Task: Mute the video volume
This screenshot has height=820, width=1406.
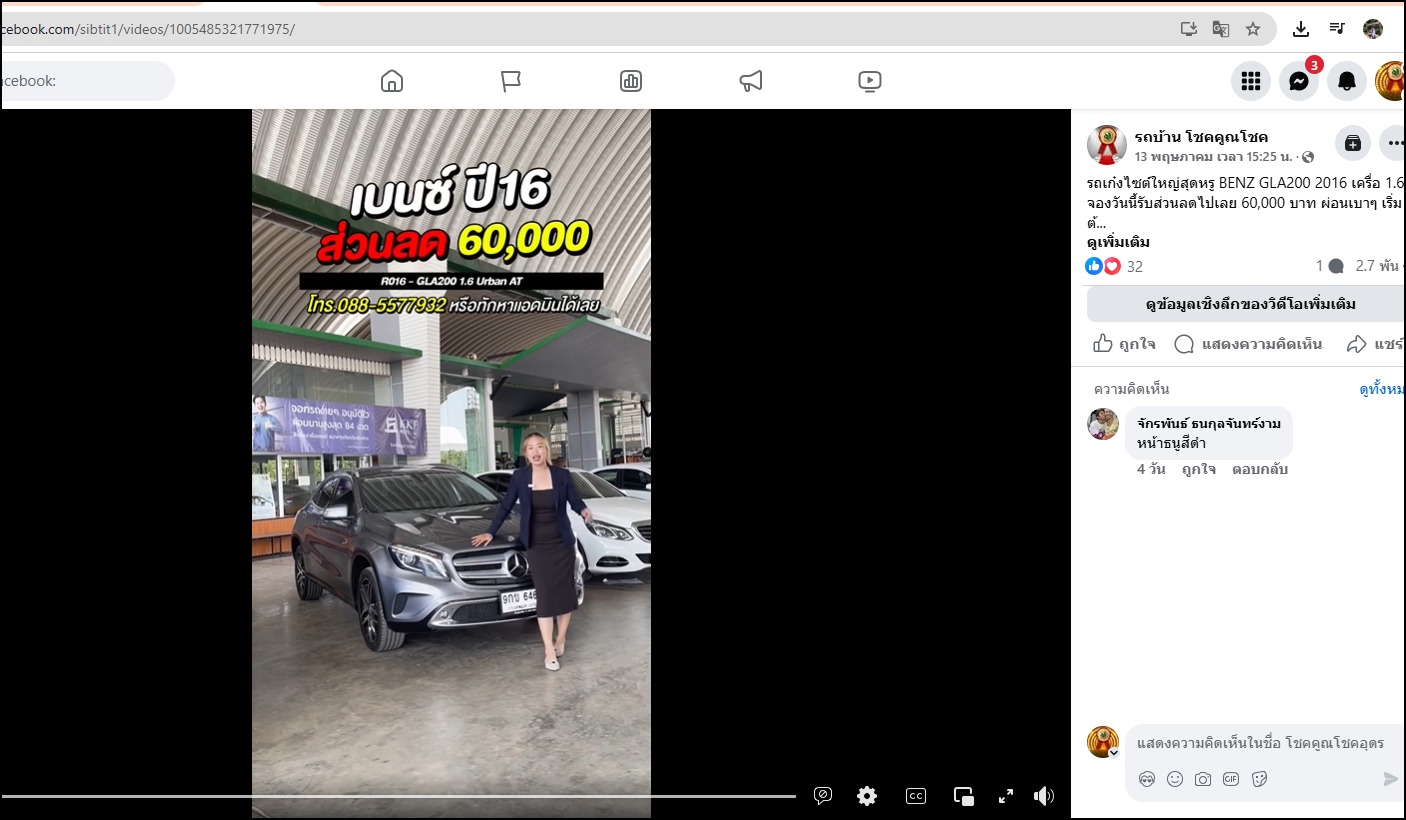Action: click(x=1043, y=796)
